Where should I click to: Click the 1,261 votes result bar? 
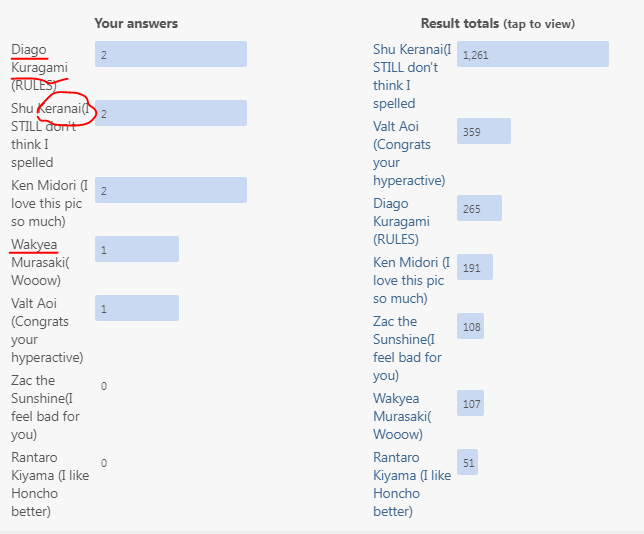coord(533,54)
